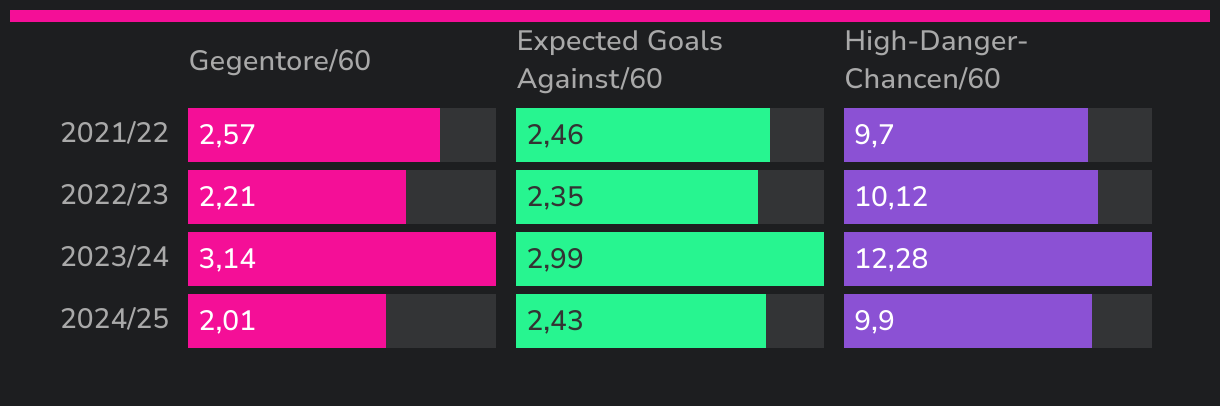Select the High-Danger-Chancen/60 column header
The height and width of the screenshot is (406, 1220).
936,60
